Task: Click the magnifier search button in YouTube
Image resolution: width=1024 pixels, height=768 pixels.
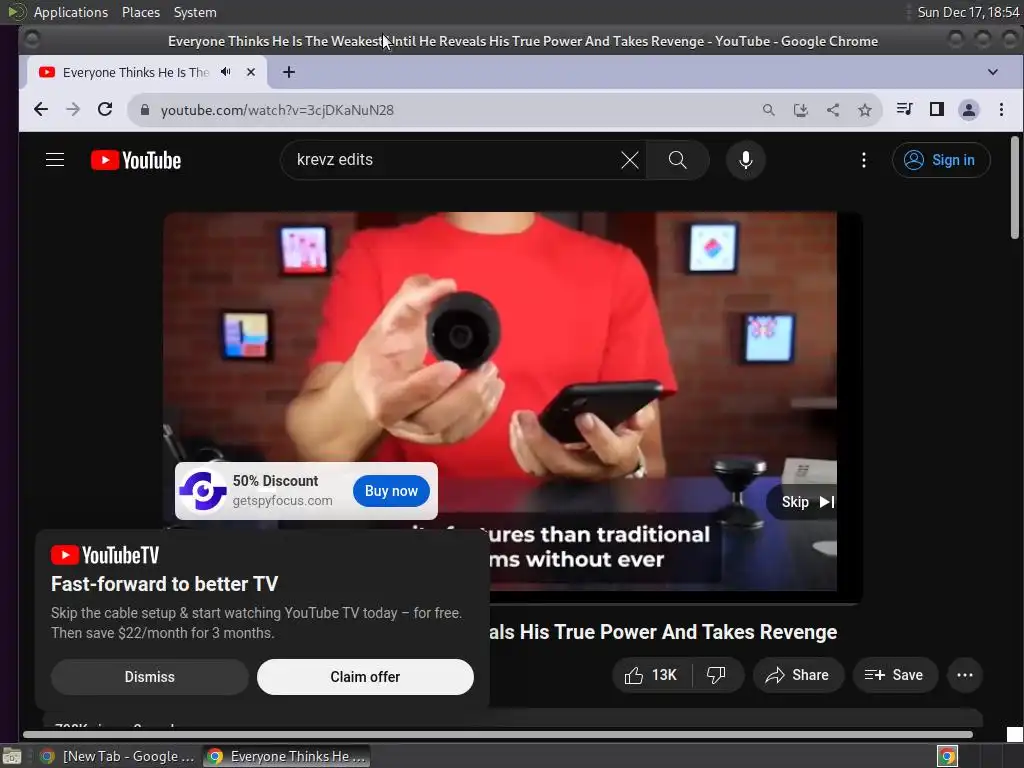Action: coord(677,160)
